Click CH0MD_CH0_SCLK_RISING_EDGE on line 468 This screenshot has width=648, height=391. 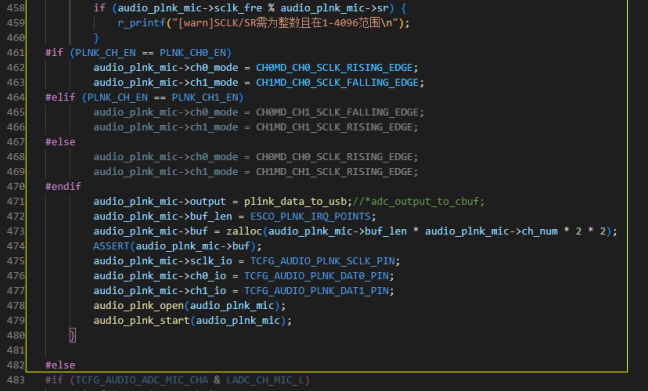[x=334, y=157]
